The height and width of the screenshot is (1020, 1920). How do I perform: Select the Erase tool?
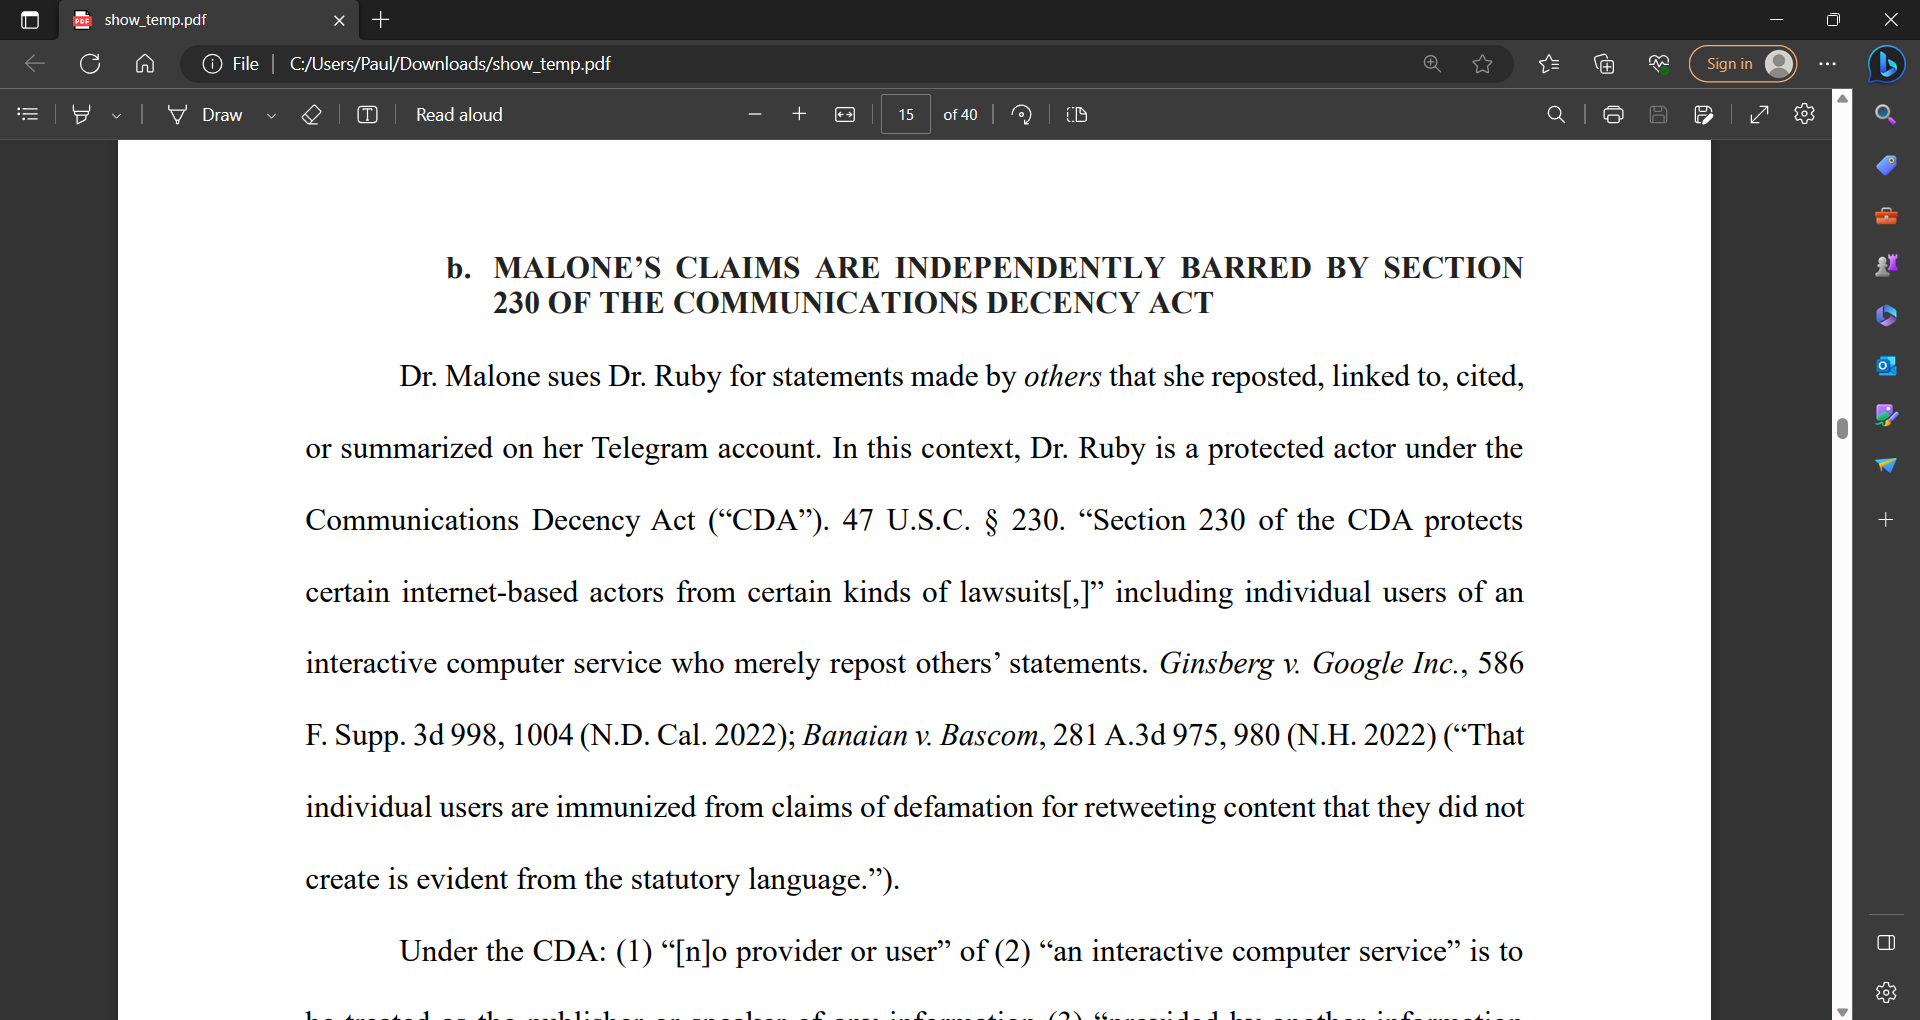click(311, 114)
